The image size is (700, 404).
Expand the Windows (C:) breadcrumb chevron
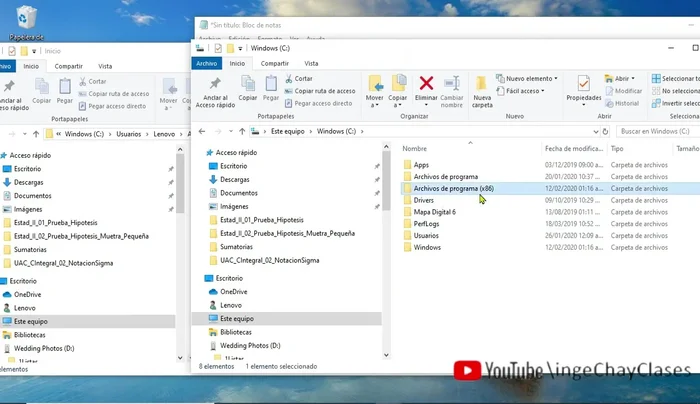click(x=362, y=131)
